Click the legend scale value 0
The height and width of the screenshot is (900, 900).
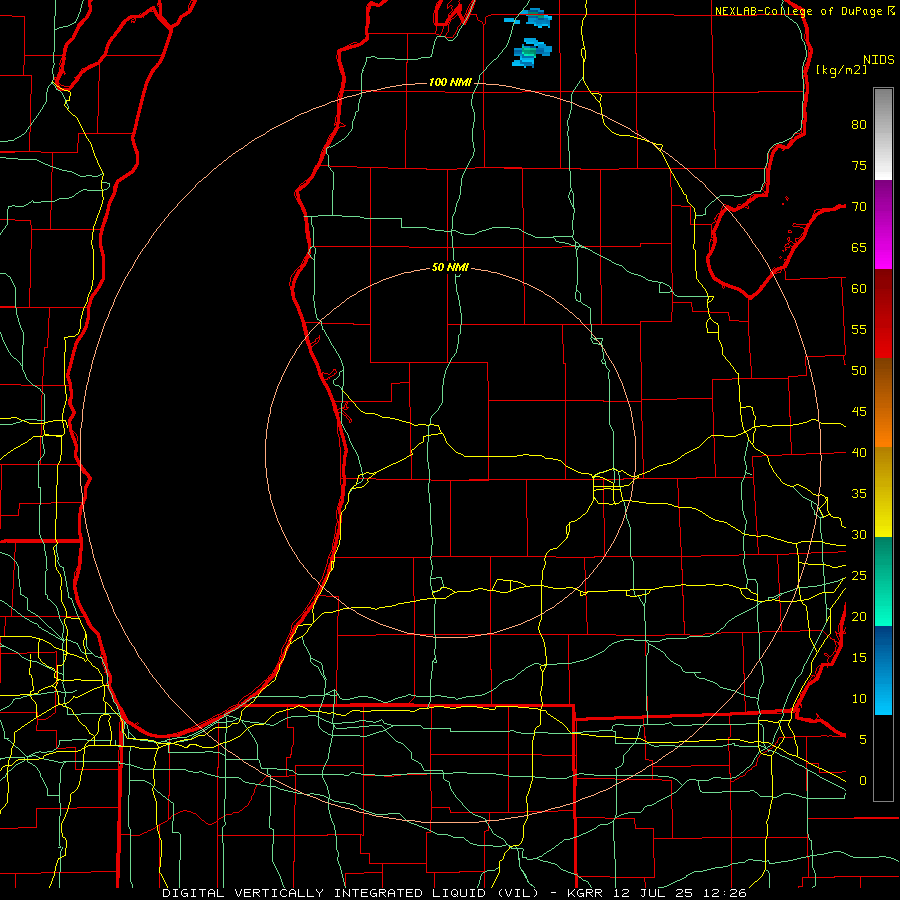863,781
